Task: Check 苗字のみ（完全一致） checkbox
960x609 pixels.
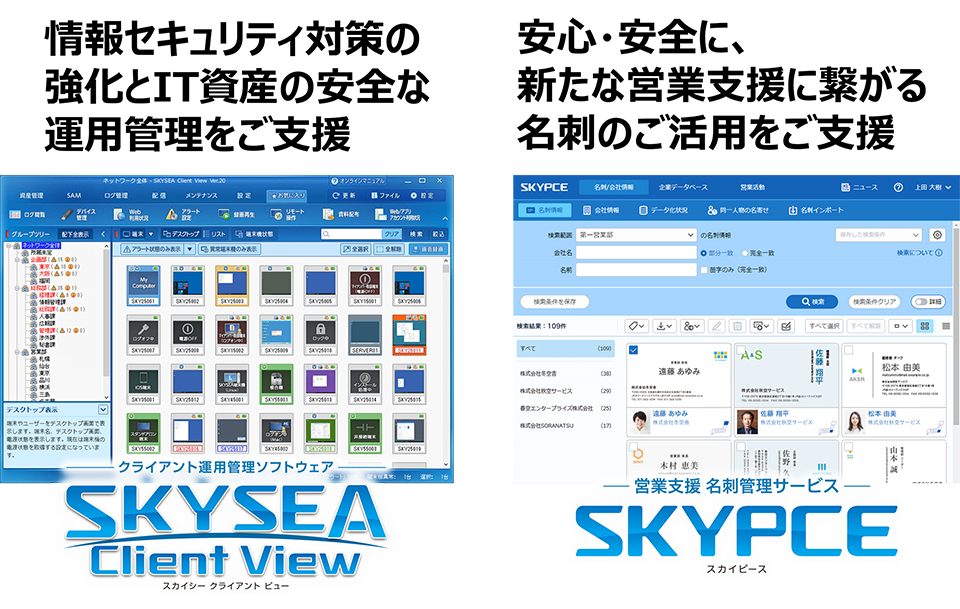Action: (704, 270)
